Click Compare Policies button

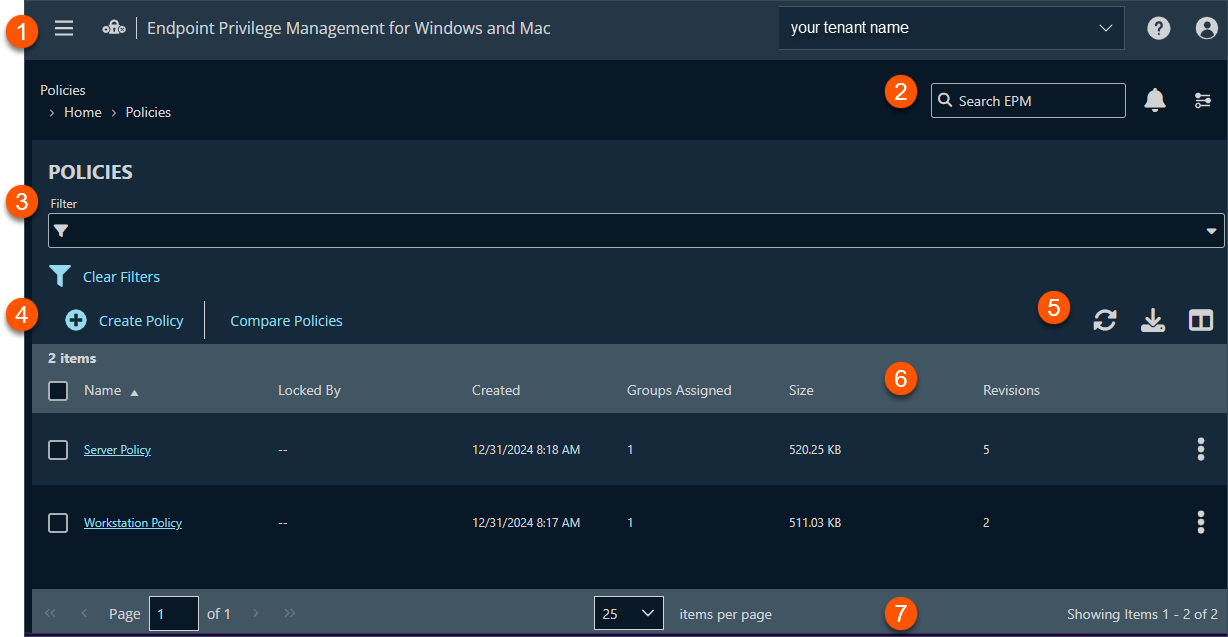click(x=286, y=321)
